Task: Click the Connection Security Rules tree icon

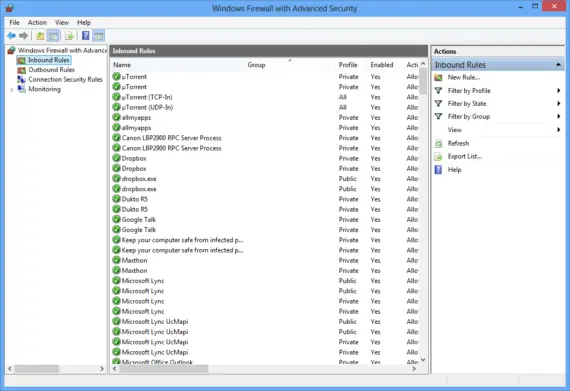Action: (21, 79)
